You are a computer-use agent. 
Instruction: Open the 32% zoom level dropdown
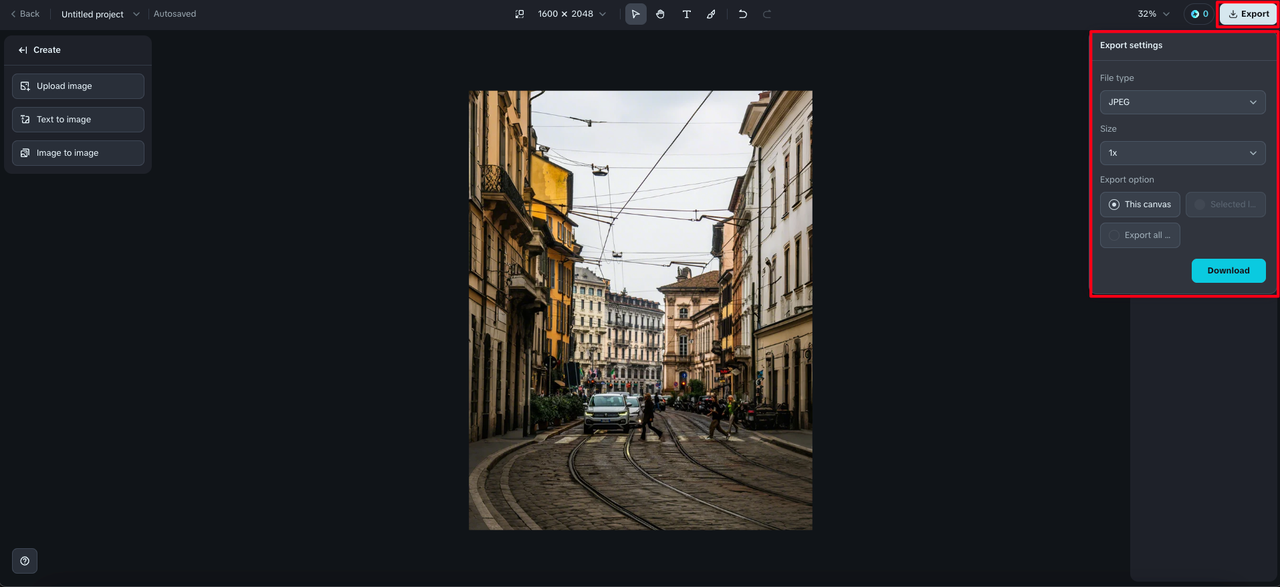(1153, 14)
